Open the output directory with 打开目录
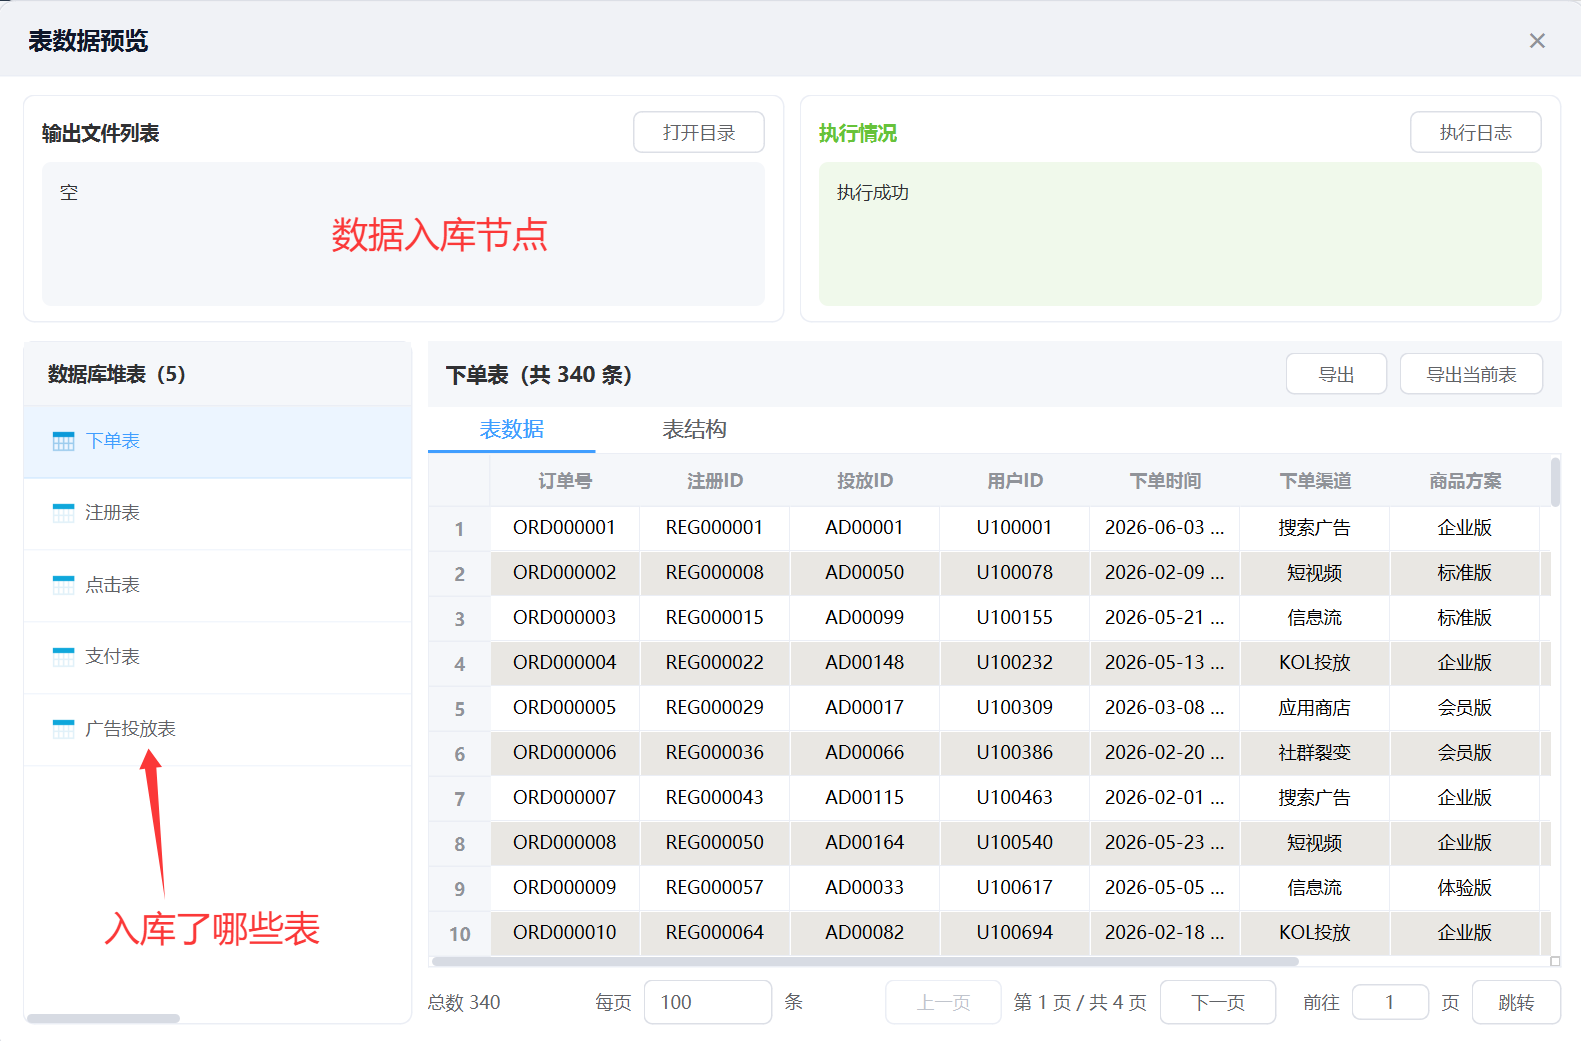This screenshot has height=1041, width=1581. [698, 133]
